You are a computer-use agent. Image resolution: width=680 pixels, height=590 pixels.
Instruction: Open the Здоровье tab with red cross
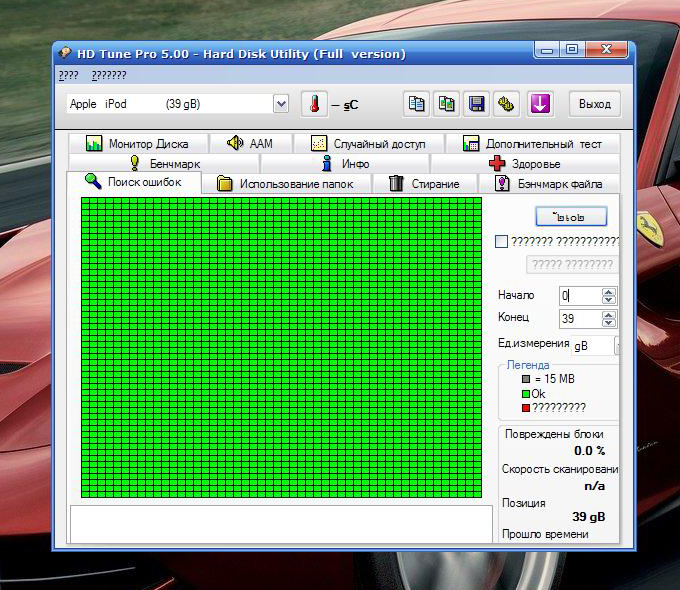tap(524, 164)
